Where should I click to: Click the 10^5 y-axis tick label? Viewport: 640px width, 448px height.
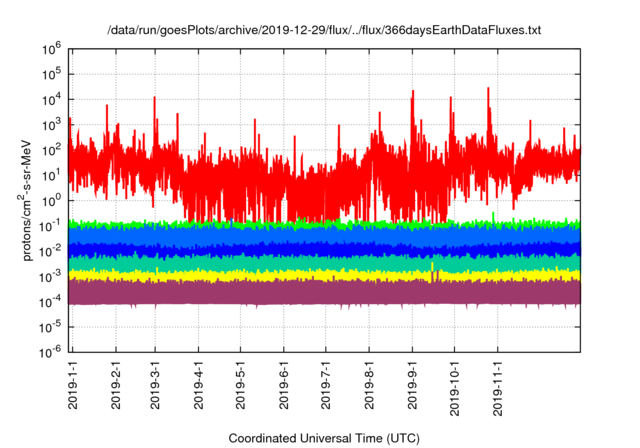(51, 74)
